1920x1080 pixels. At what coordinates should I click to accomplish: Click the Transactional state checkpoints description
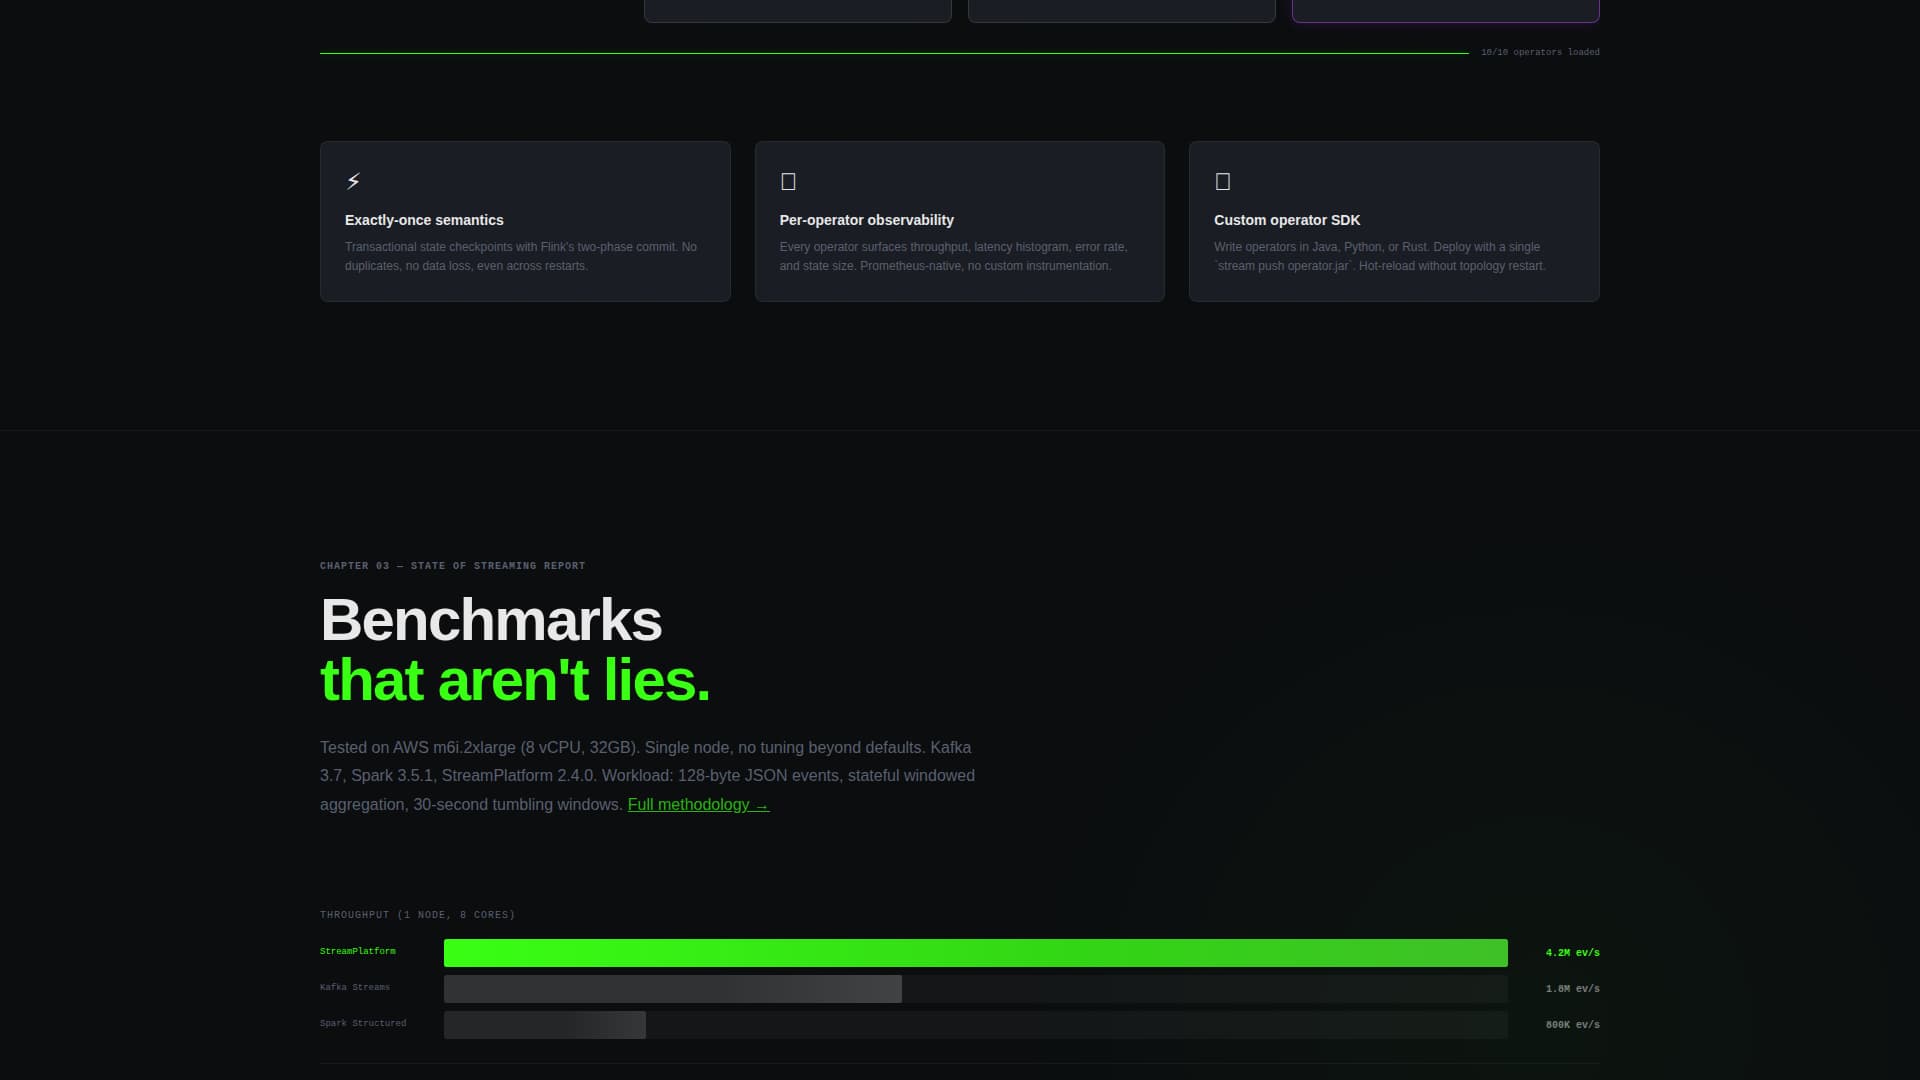[521, 256]
